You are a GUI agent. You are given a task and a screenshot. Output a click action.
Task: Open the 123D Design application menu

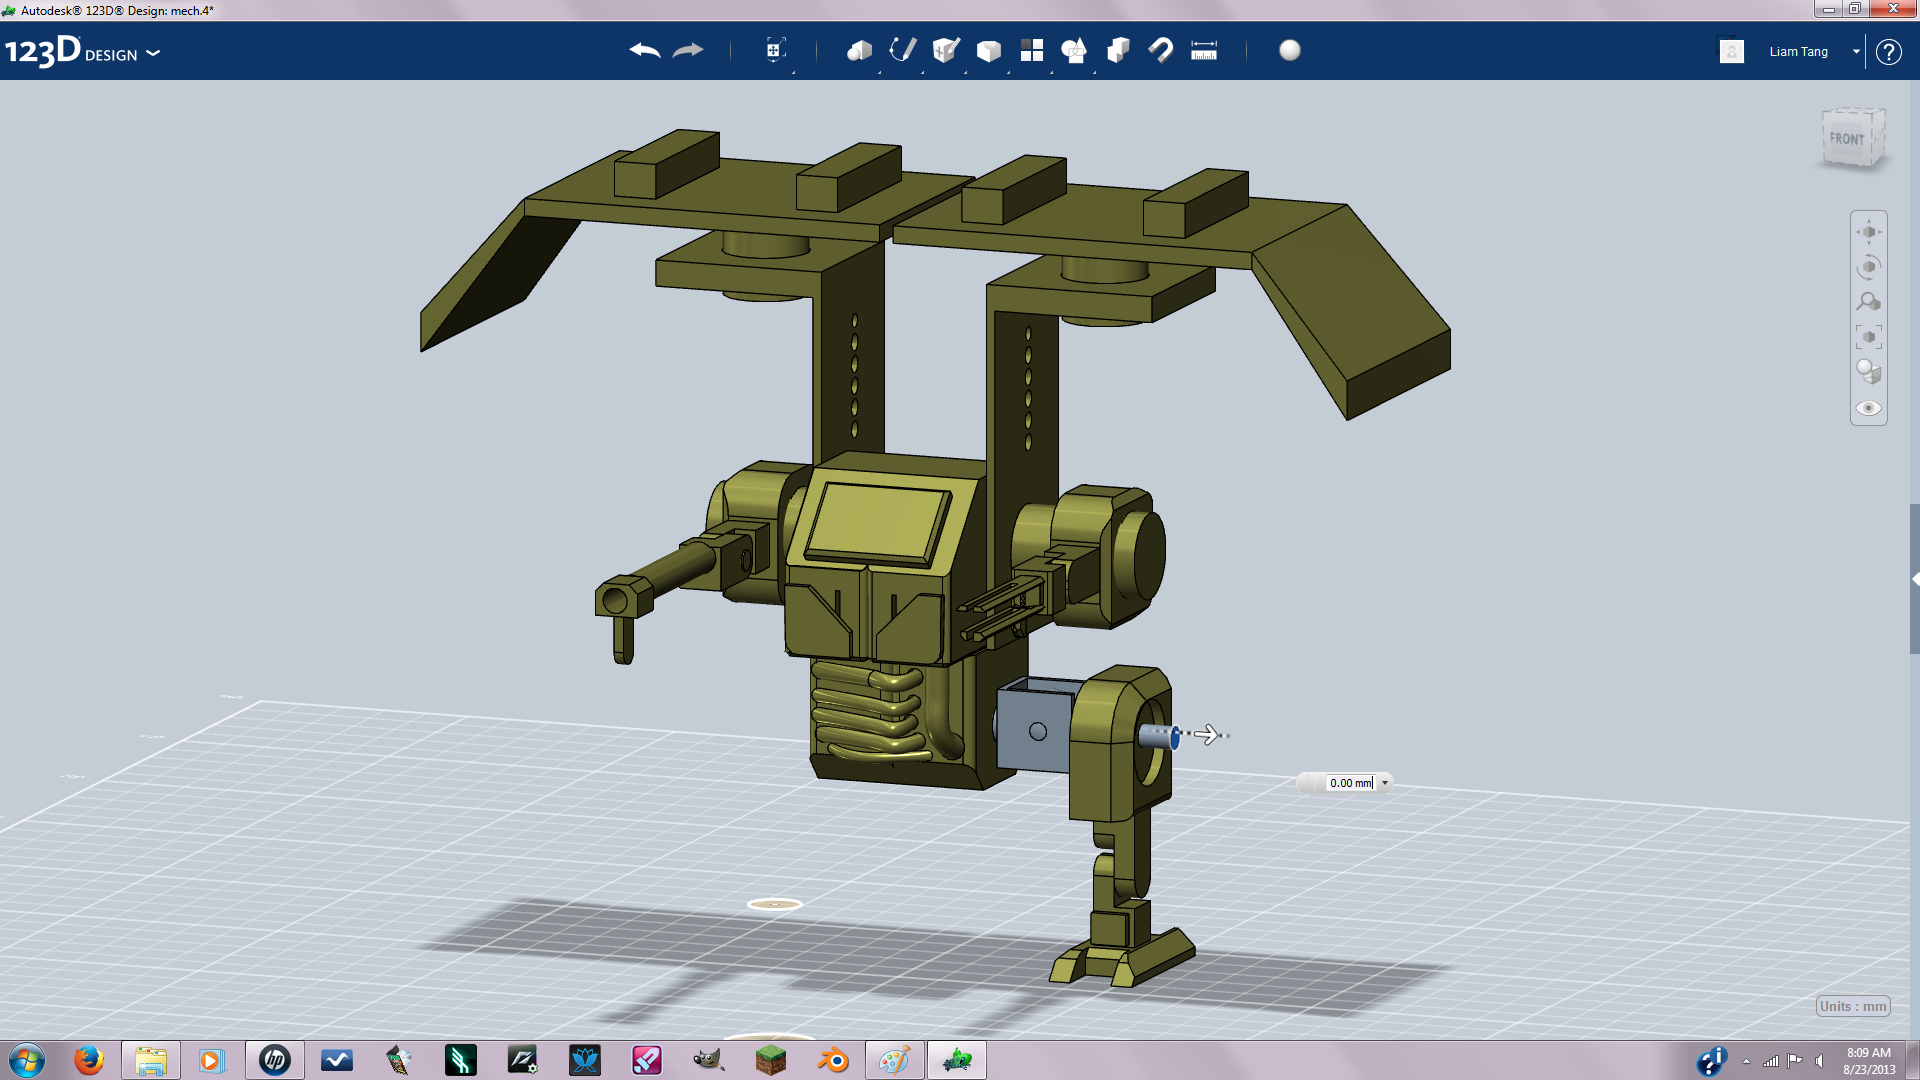pos(82,51)
